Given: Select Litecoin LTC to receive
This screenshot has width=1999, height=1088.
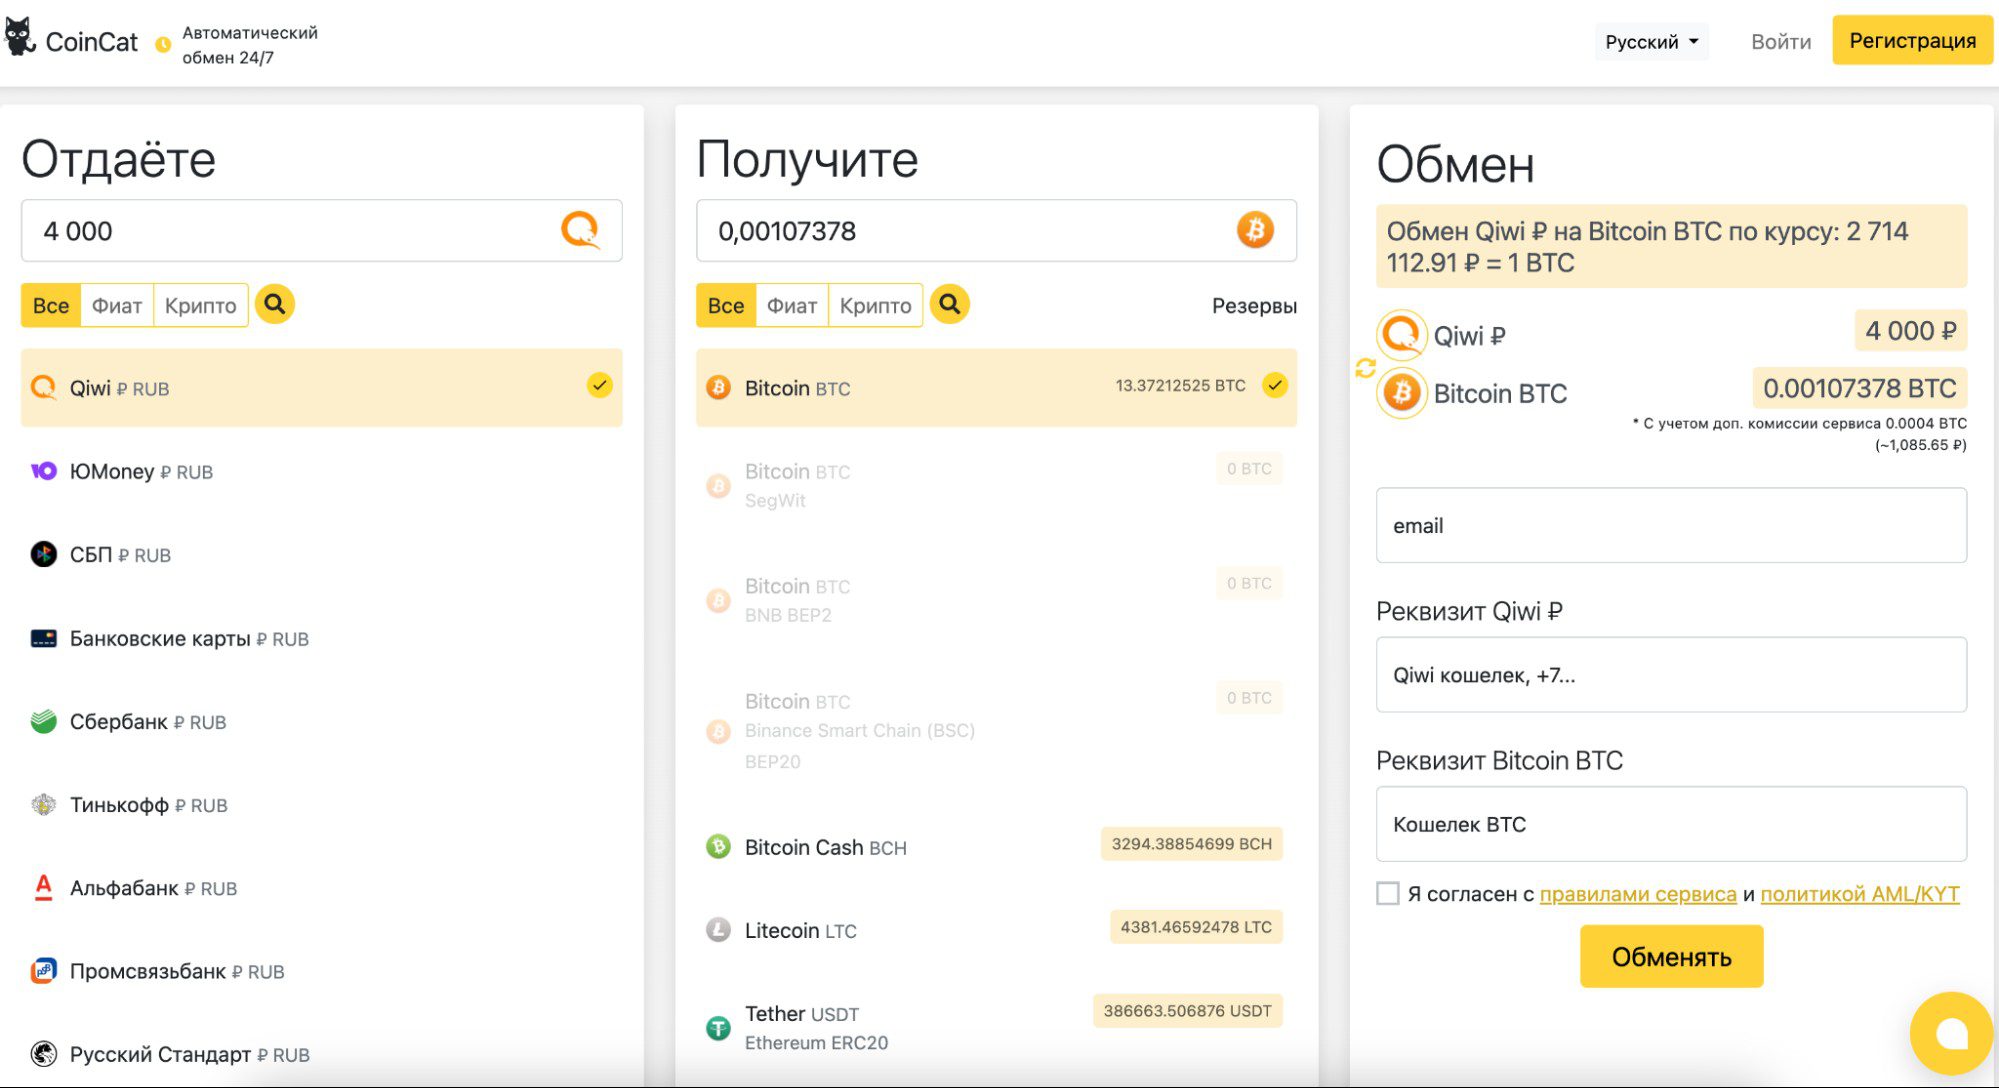Looking at the screenshot, I should pos(996,929).
